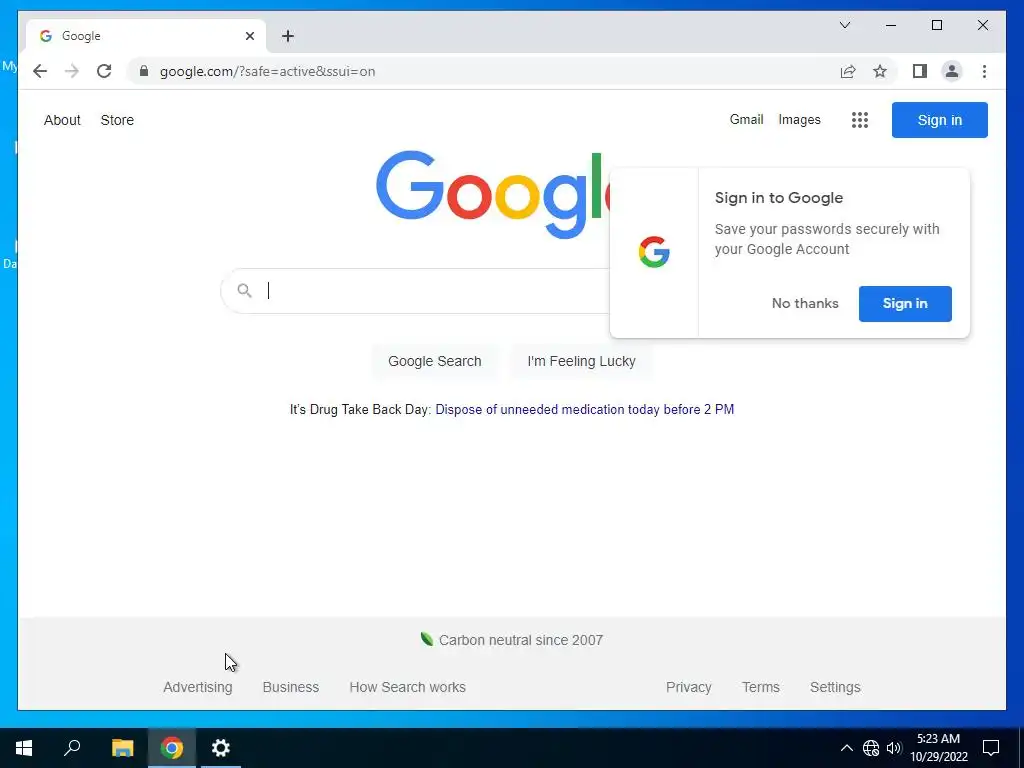
Task: Expand the tab search chevron
Action: point(844,25)
